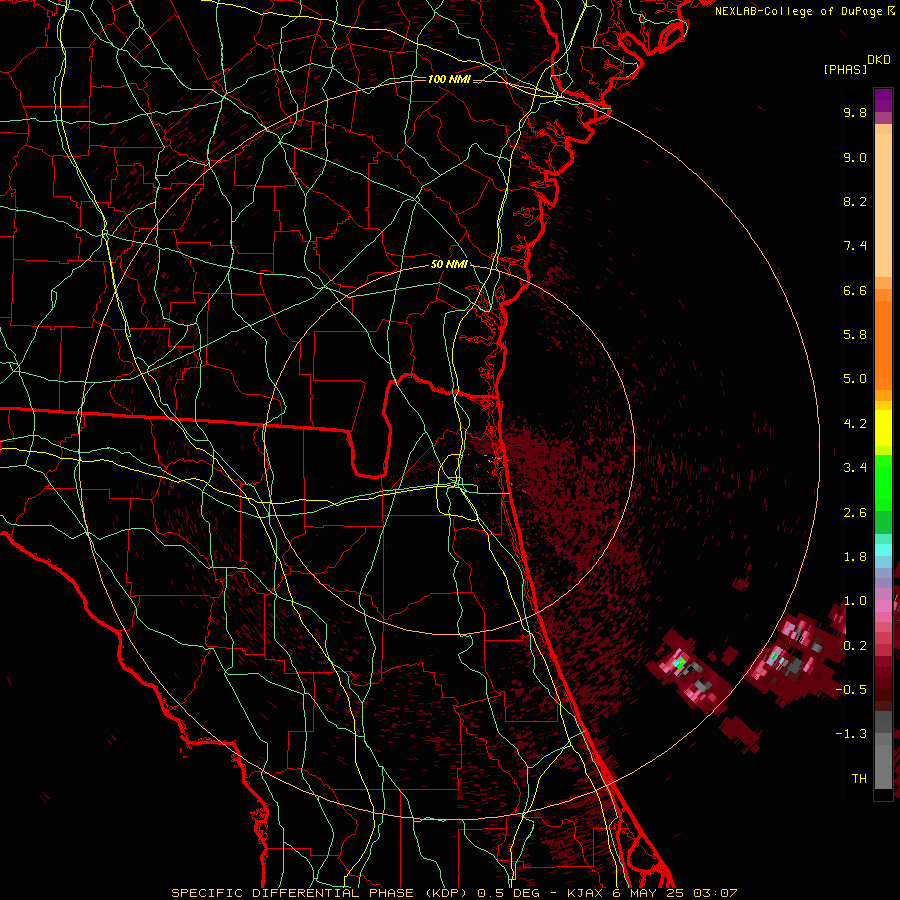Click the 03:07 timestamp
This screenshot has width=900, height=900.
(x=715, y=893)
